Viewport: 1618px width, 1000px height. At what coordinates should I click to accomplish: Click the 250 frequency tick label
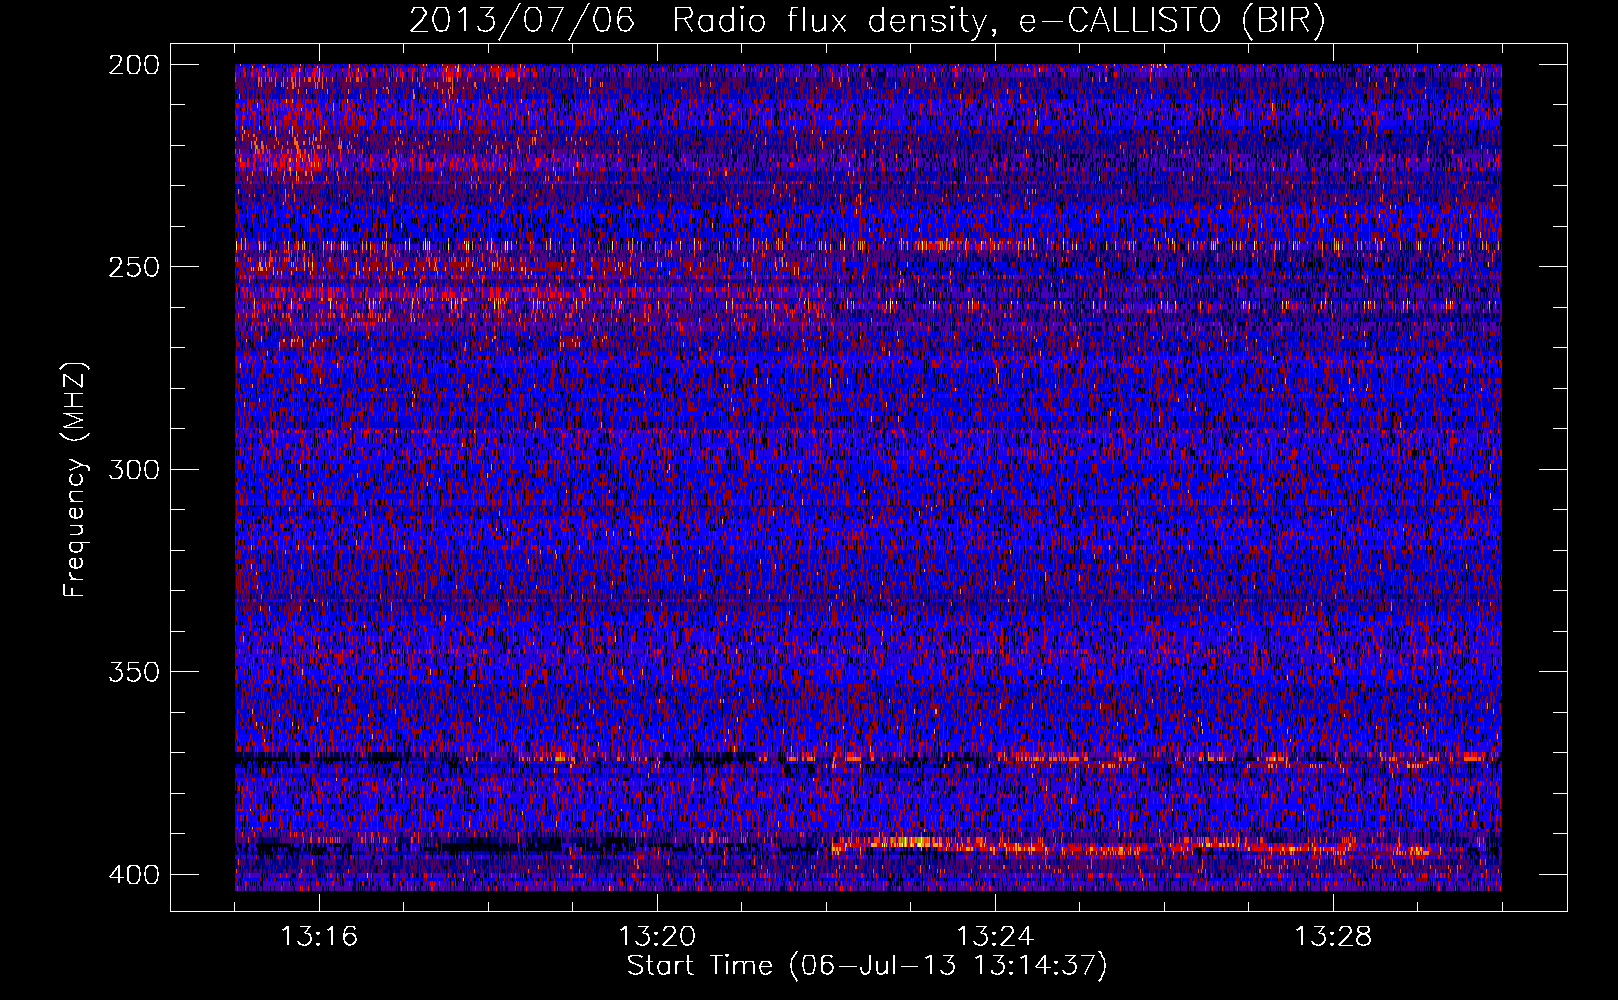pos(133,267)
